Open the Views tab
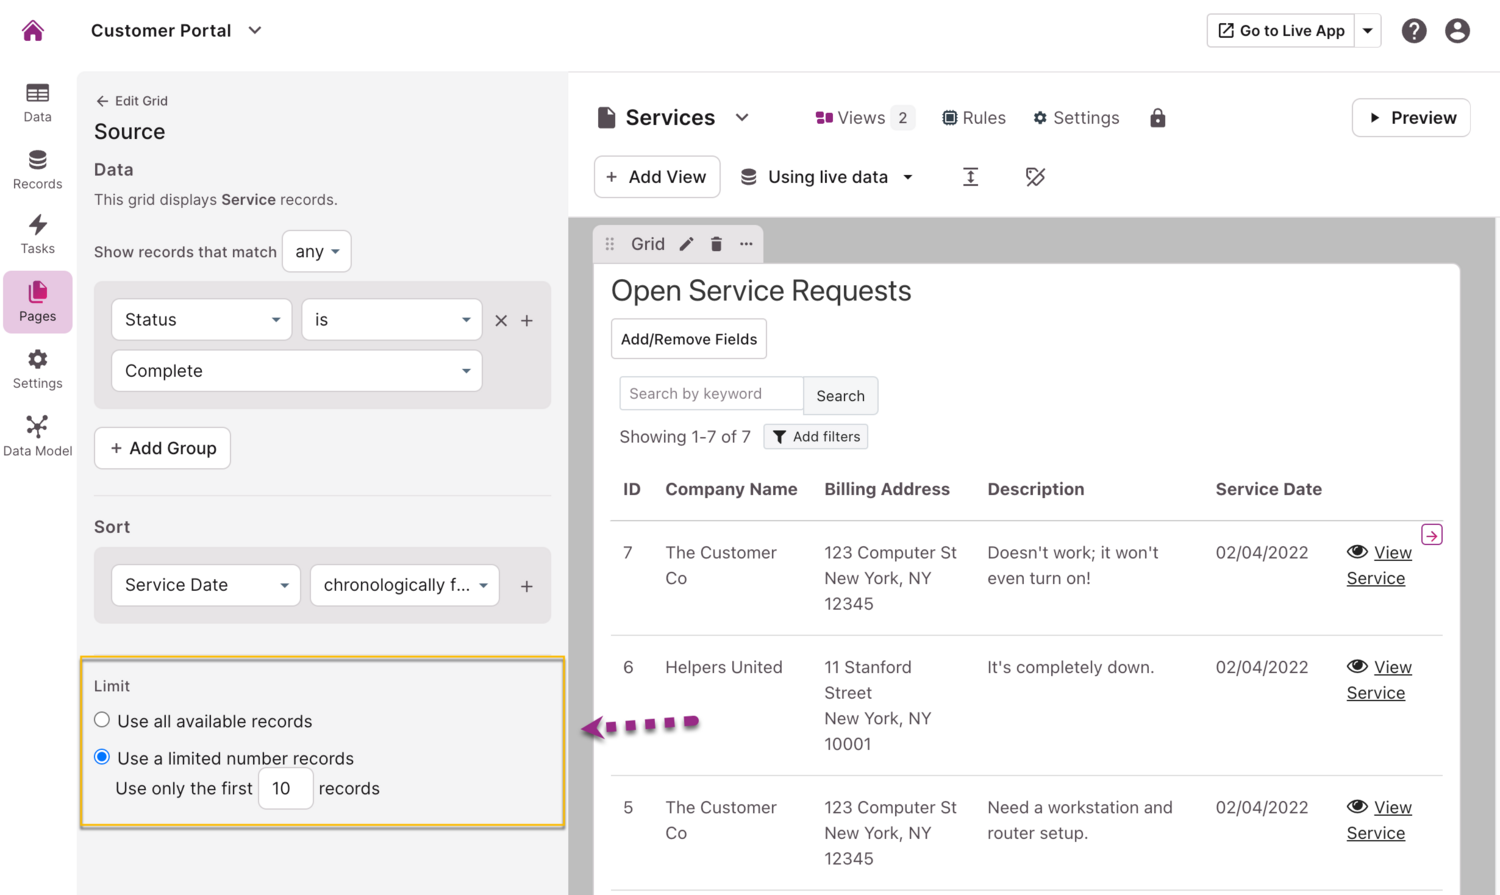The image size is (1500, 895). click(864, 118)
